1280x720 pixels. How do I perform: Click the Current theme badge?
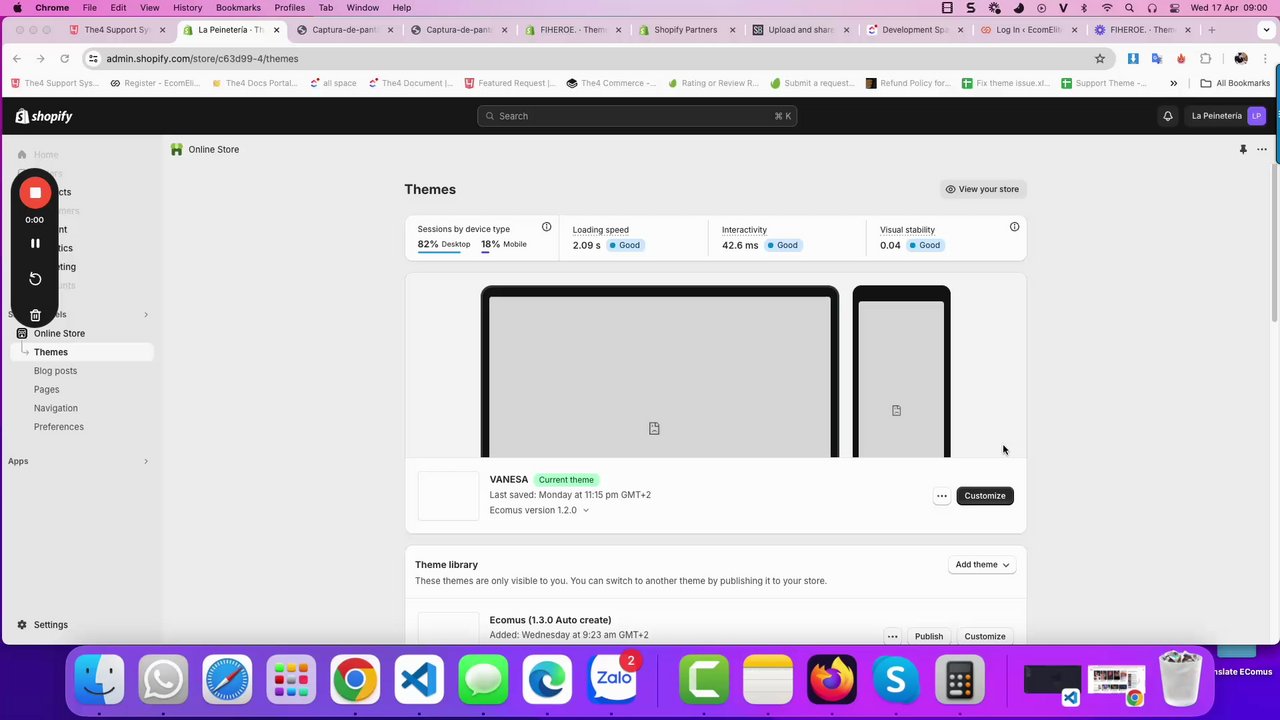[566, 480]
